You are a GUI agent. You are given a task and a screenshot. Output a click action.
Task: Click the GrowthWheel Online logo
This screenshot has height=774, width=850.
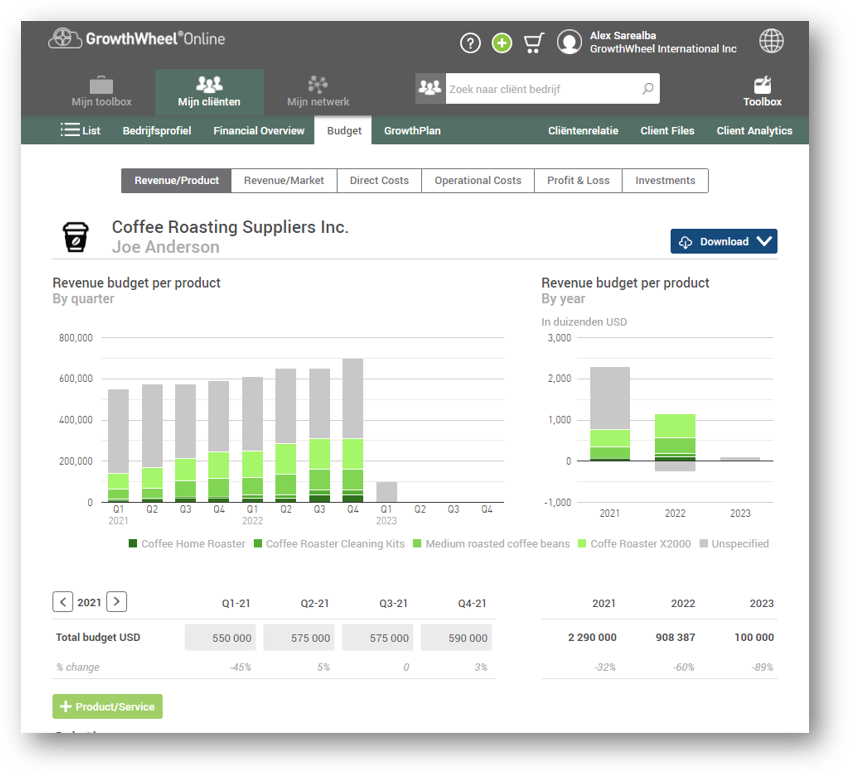tap(136, 38)
